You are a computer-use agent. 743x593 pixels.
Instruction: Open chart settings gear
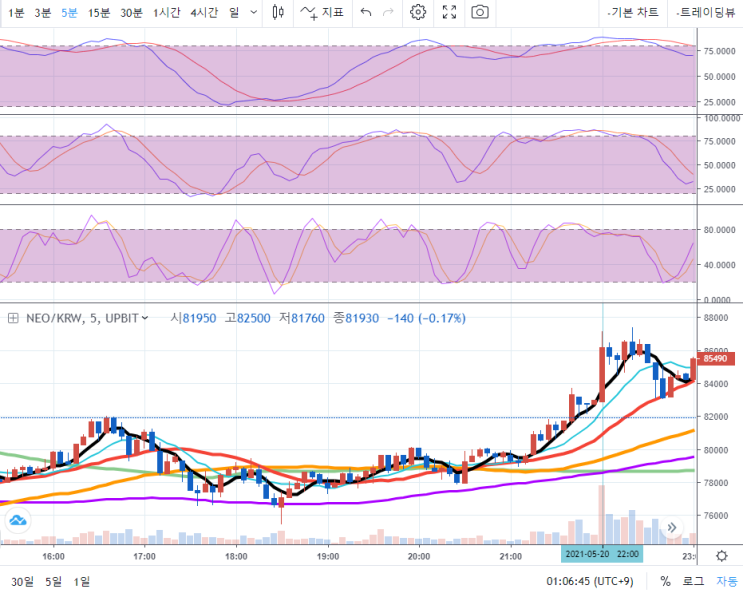(417, 12)
